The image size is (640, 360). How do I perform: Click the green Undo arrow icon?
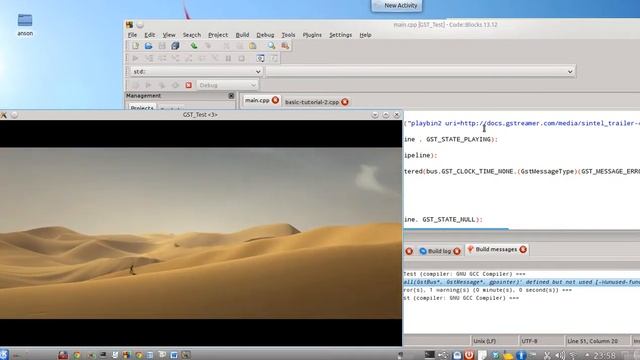point(194,46)
